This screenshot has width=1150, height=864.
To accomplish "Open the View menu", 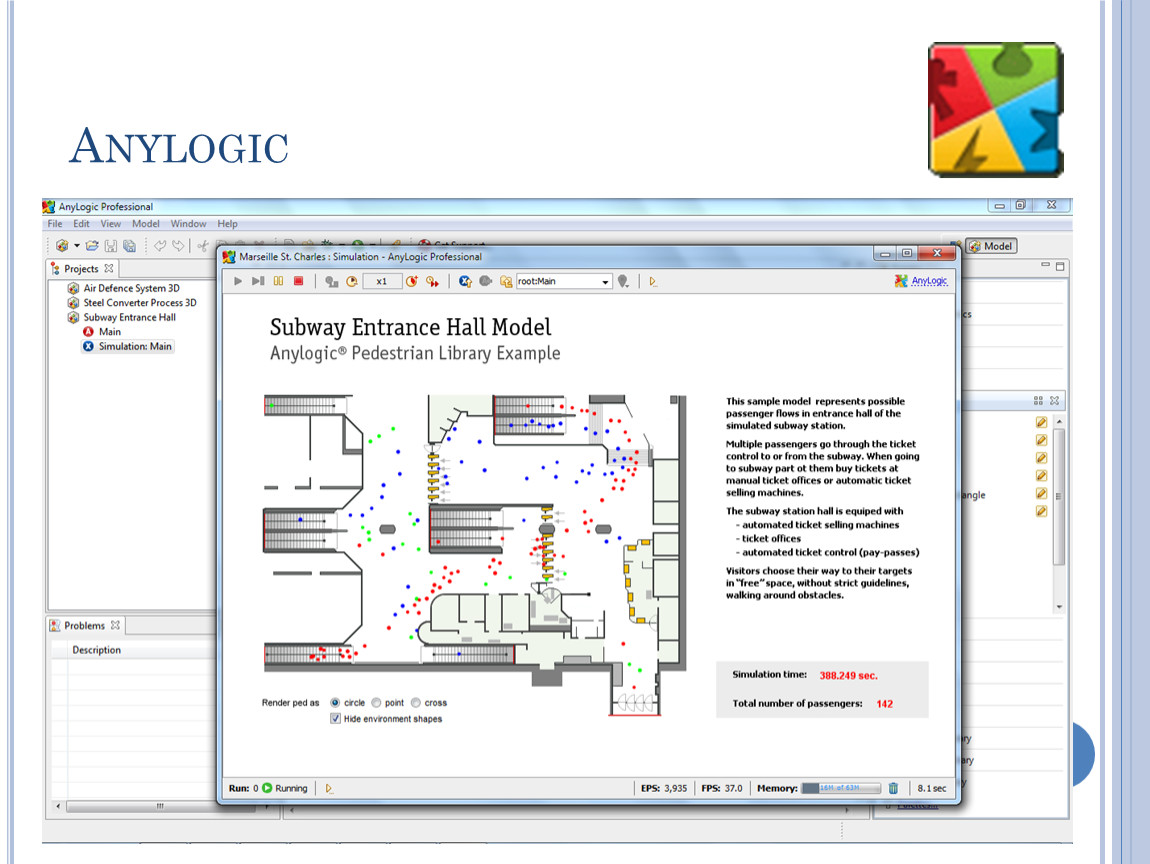I will (111, 224).
